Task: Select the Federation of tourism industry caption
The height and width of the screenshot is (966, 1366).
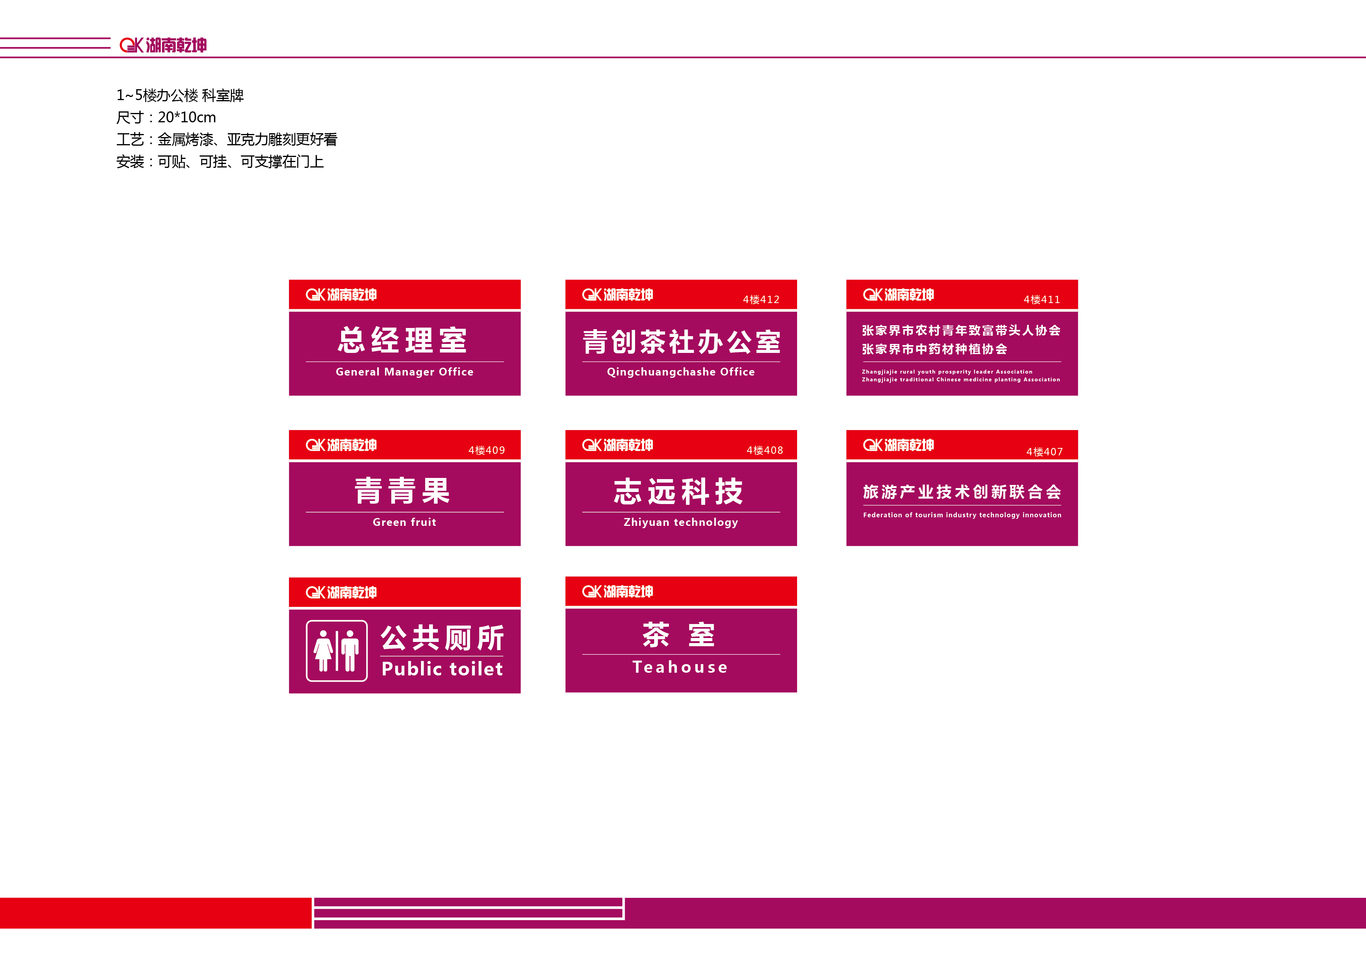Action: (x=962, y=515)
